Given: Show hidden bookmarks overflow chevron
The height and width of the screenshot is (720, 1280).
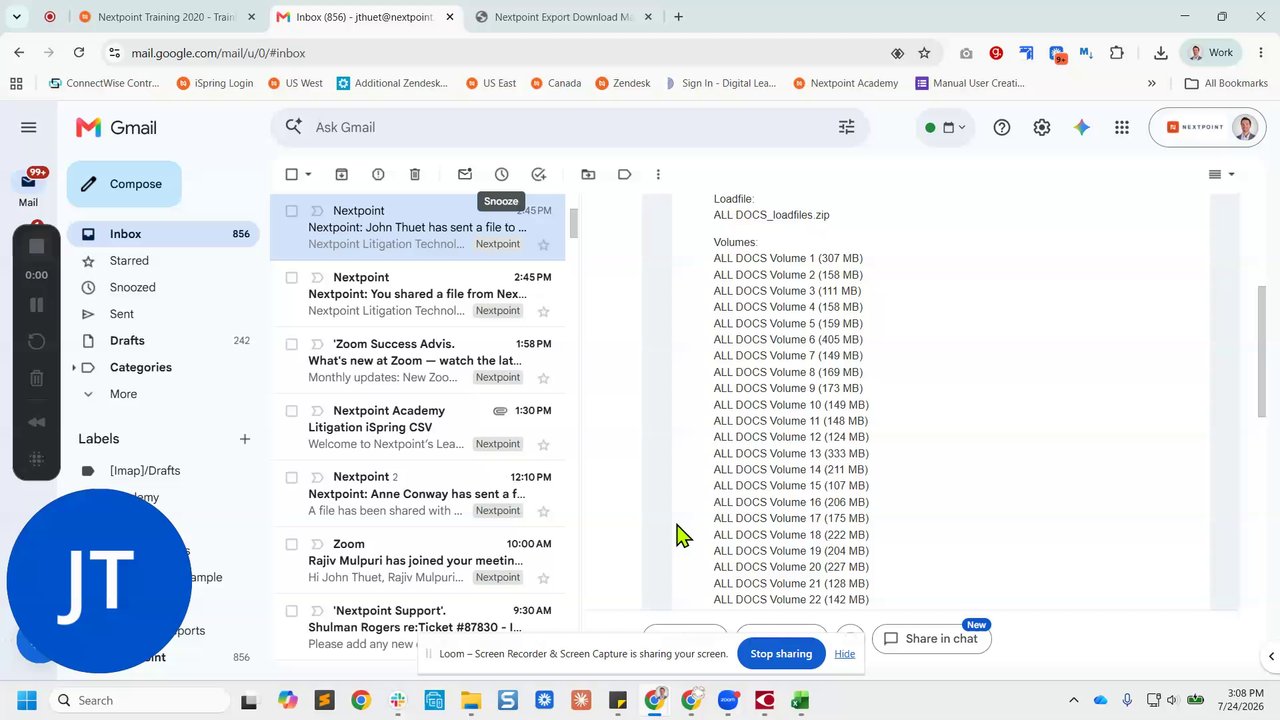Looking at the screenshot, I should click(1152, 83).
